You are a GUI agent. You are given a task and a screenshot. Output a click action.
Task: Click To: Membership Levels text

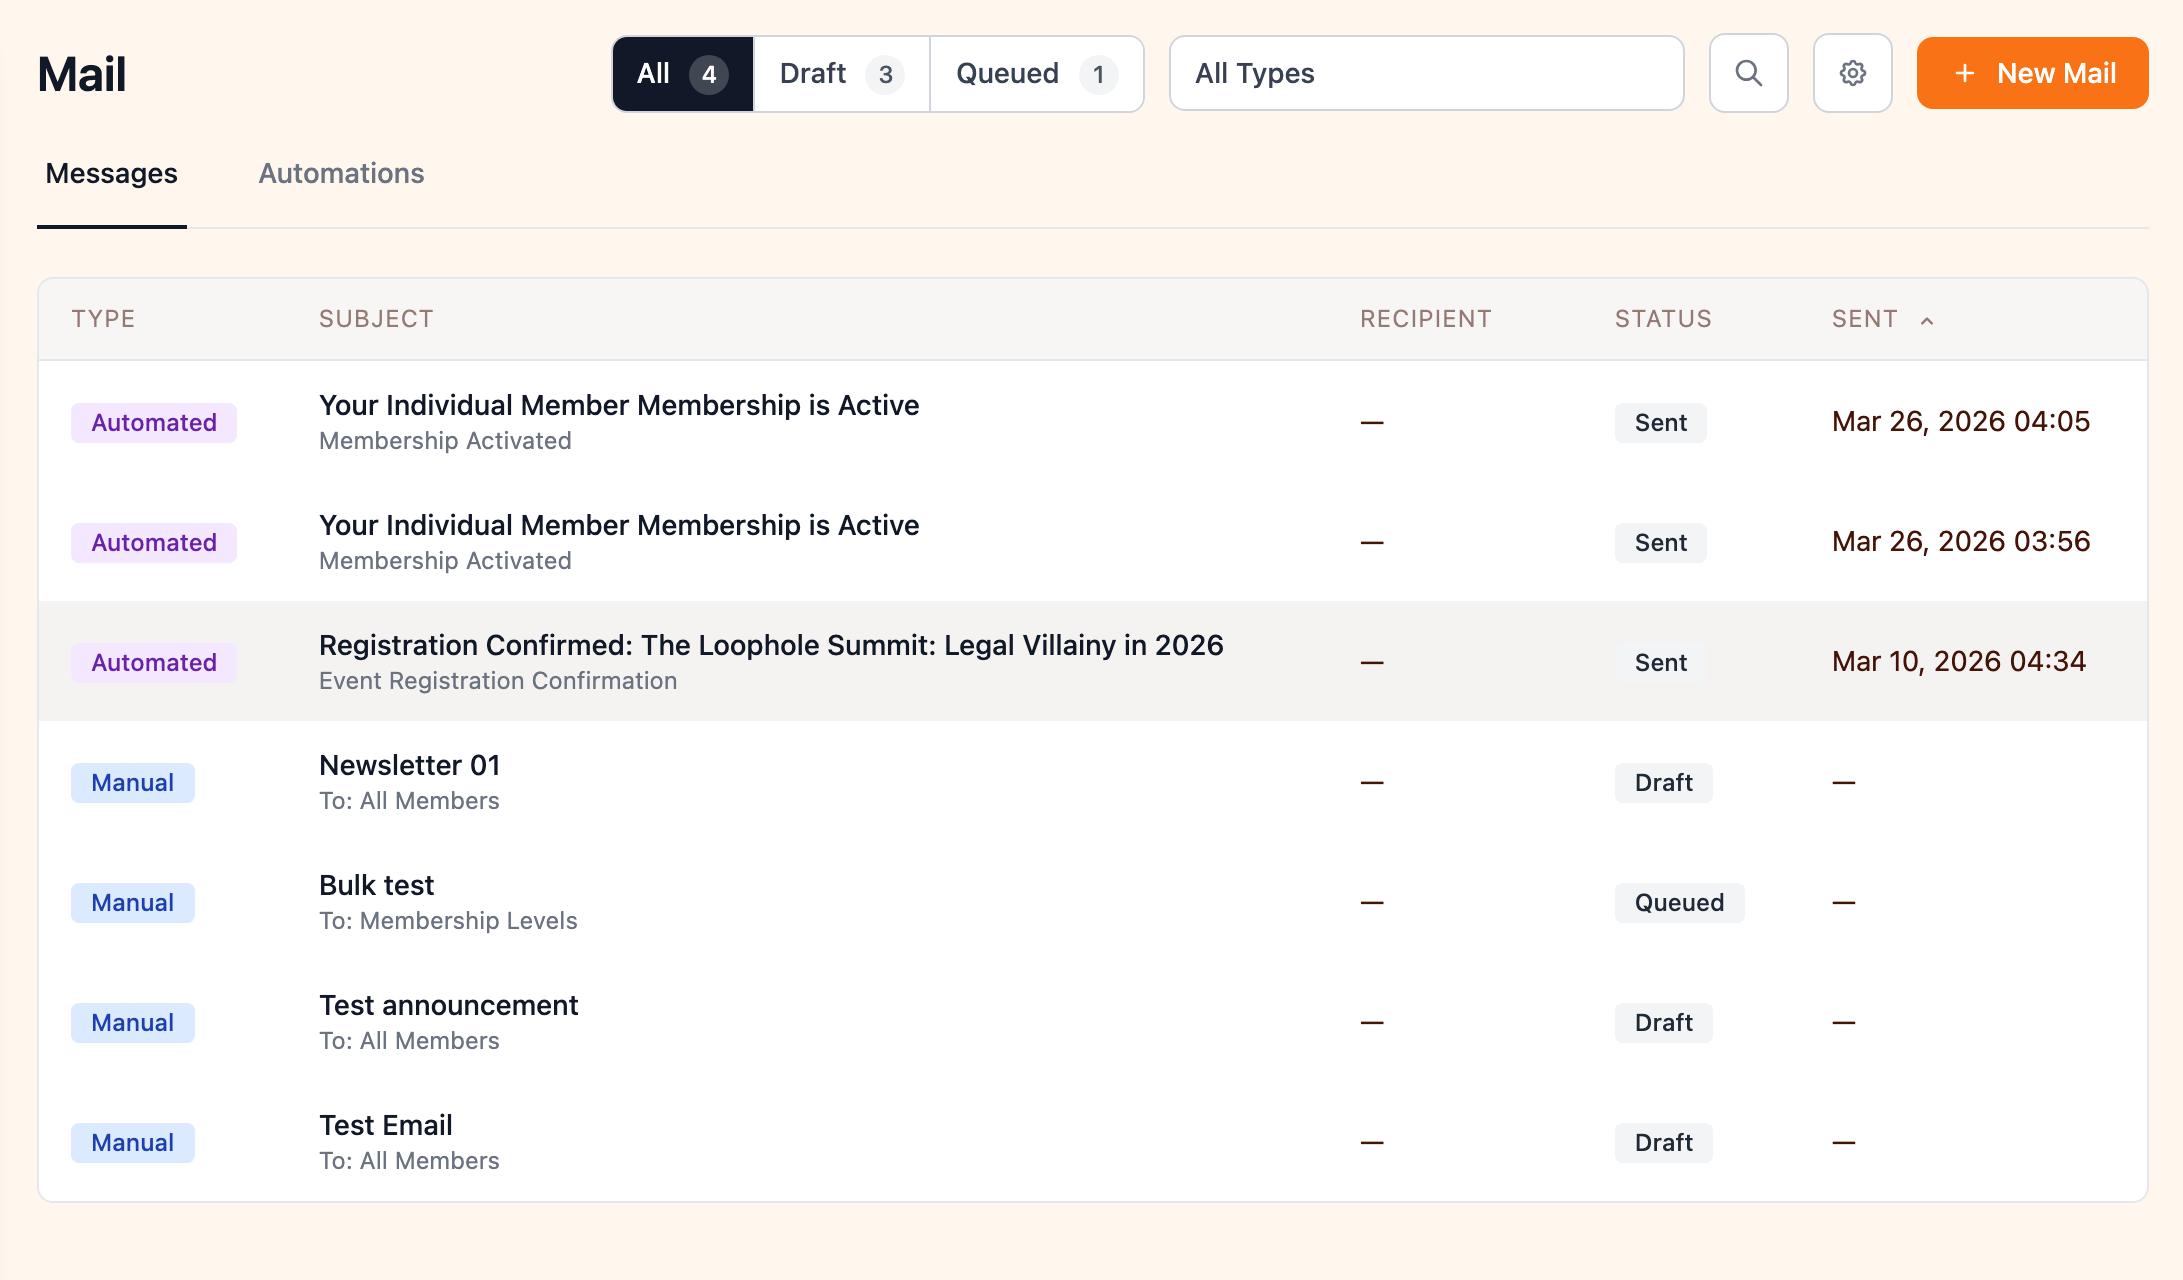[448, 920]
